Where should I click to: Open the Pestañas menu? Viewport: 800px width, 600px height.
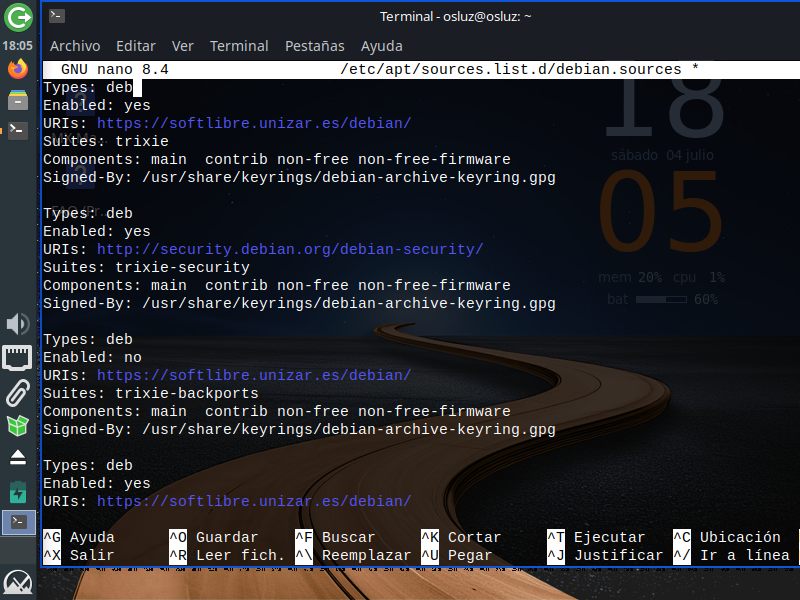[x=315, y=46]
